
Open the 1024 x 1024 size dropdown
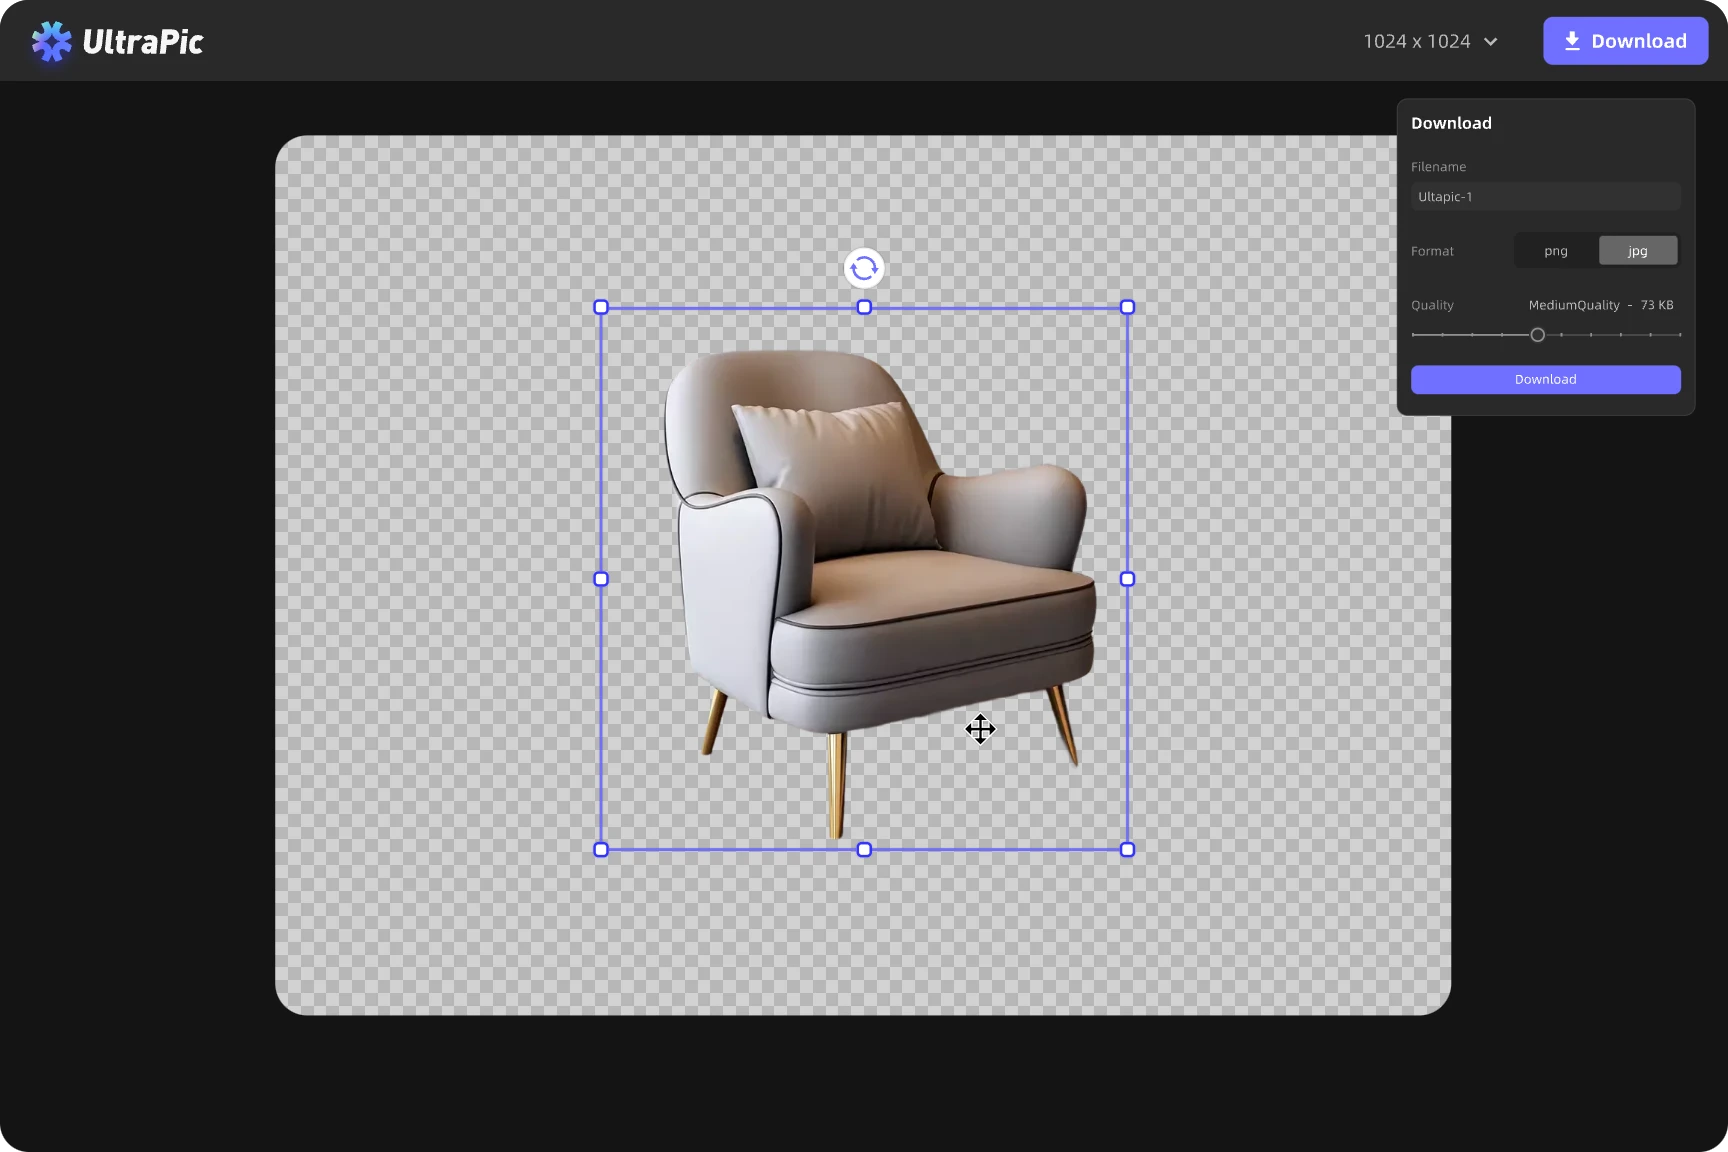coord(1416,41)
